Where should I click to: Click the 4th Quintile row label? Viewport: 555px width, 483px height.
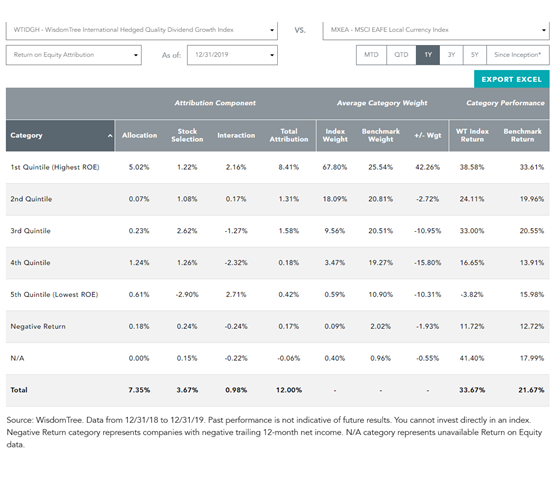[30, 263]
